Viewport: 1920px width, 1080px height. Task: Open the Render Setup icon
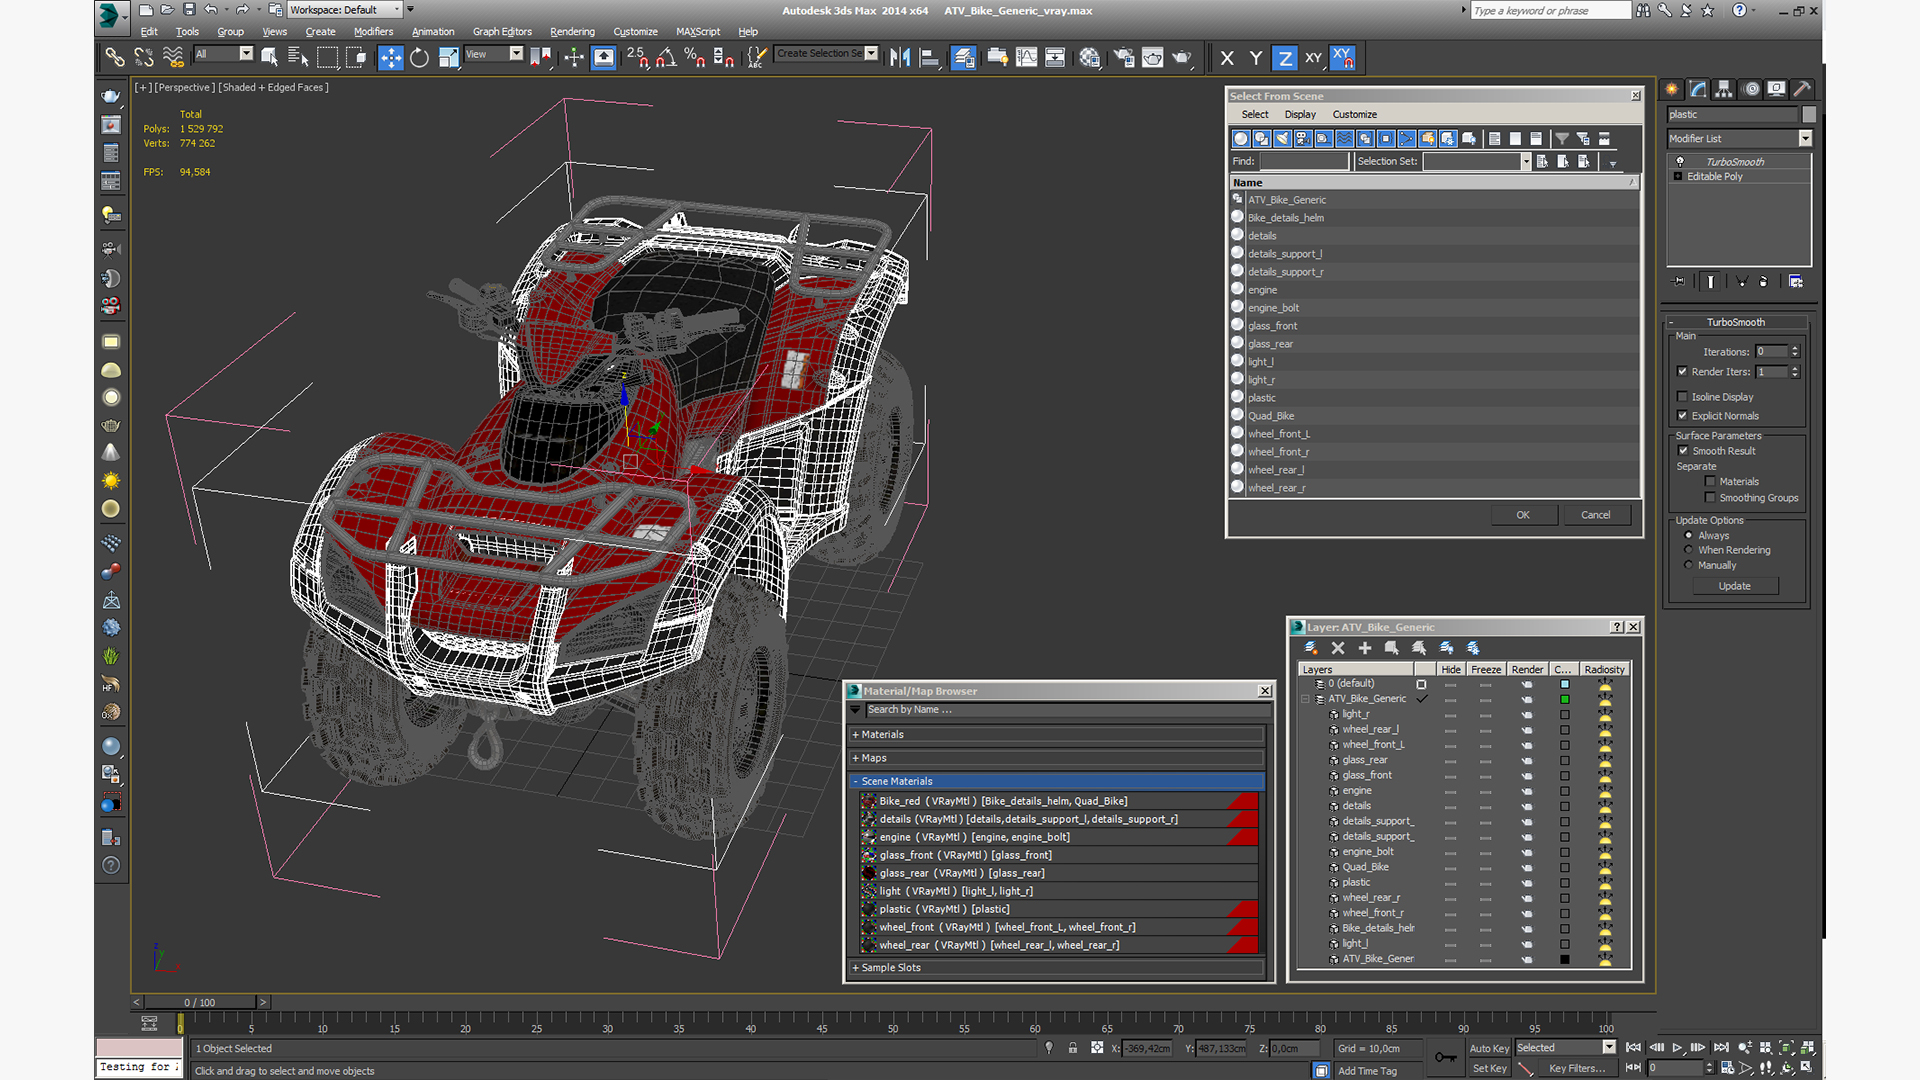pyautogui.click(x=1124, y=58)
